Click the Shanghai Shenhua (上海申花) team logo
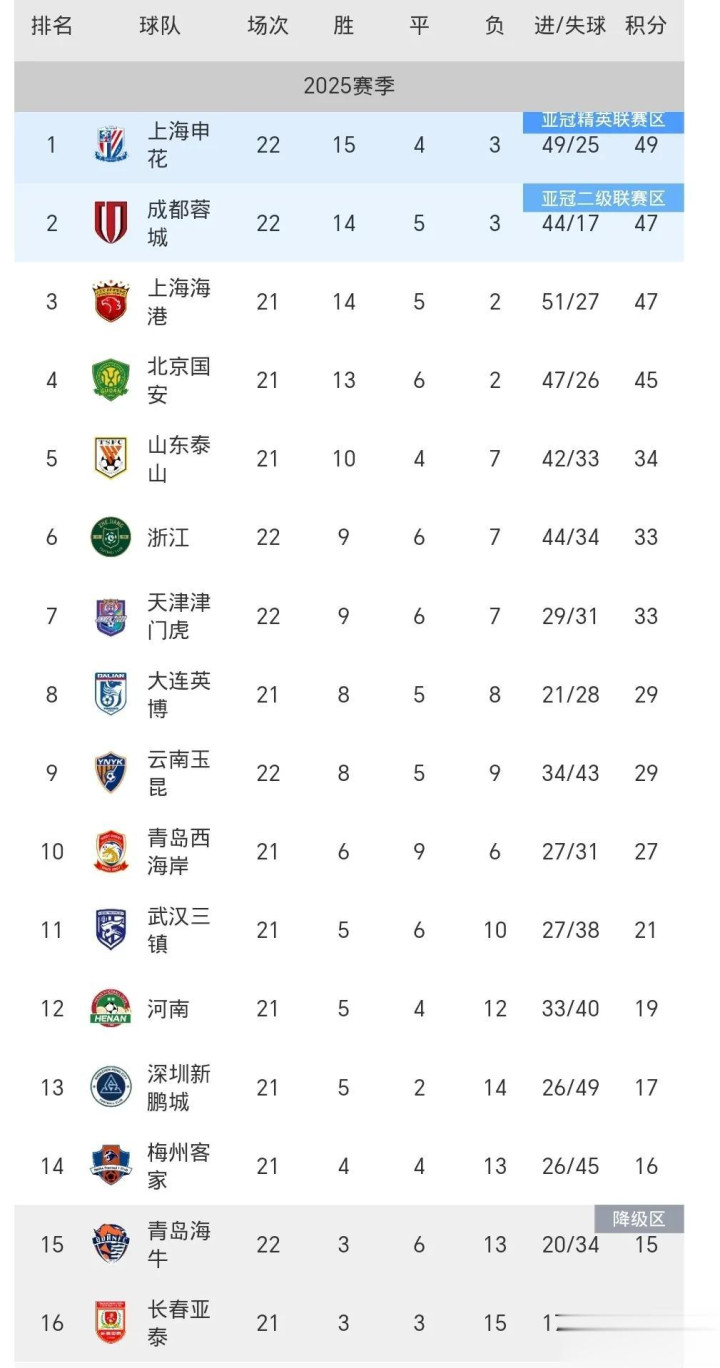This screenshot has width=720, height=1368. pos(111,145)
